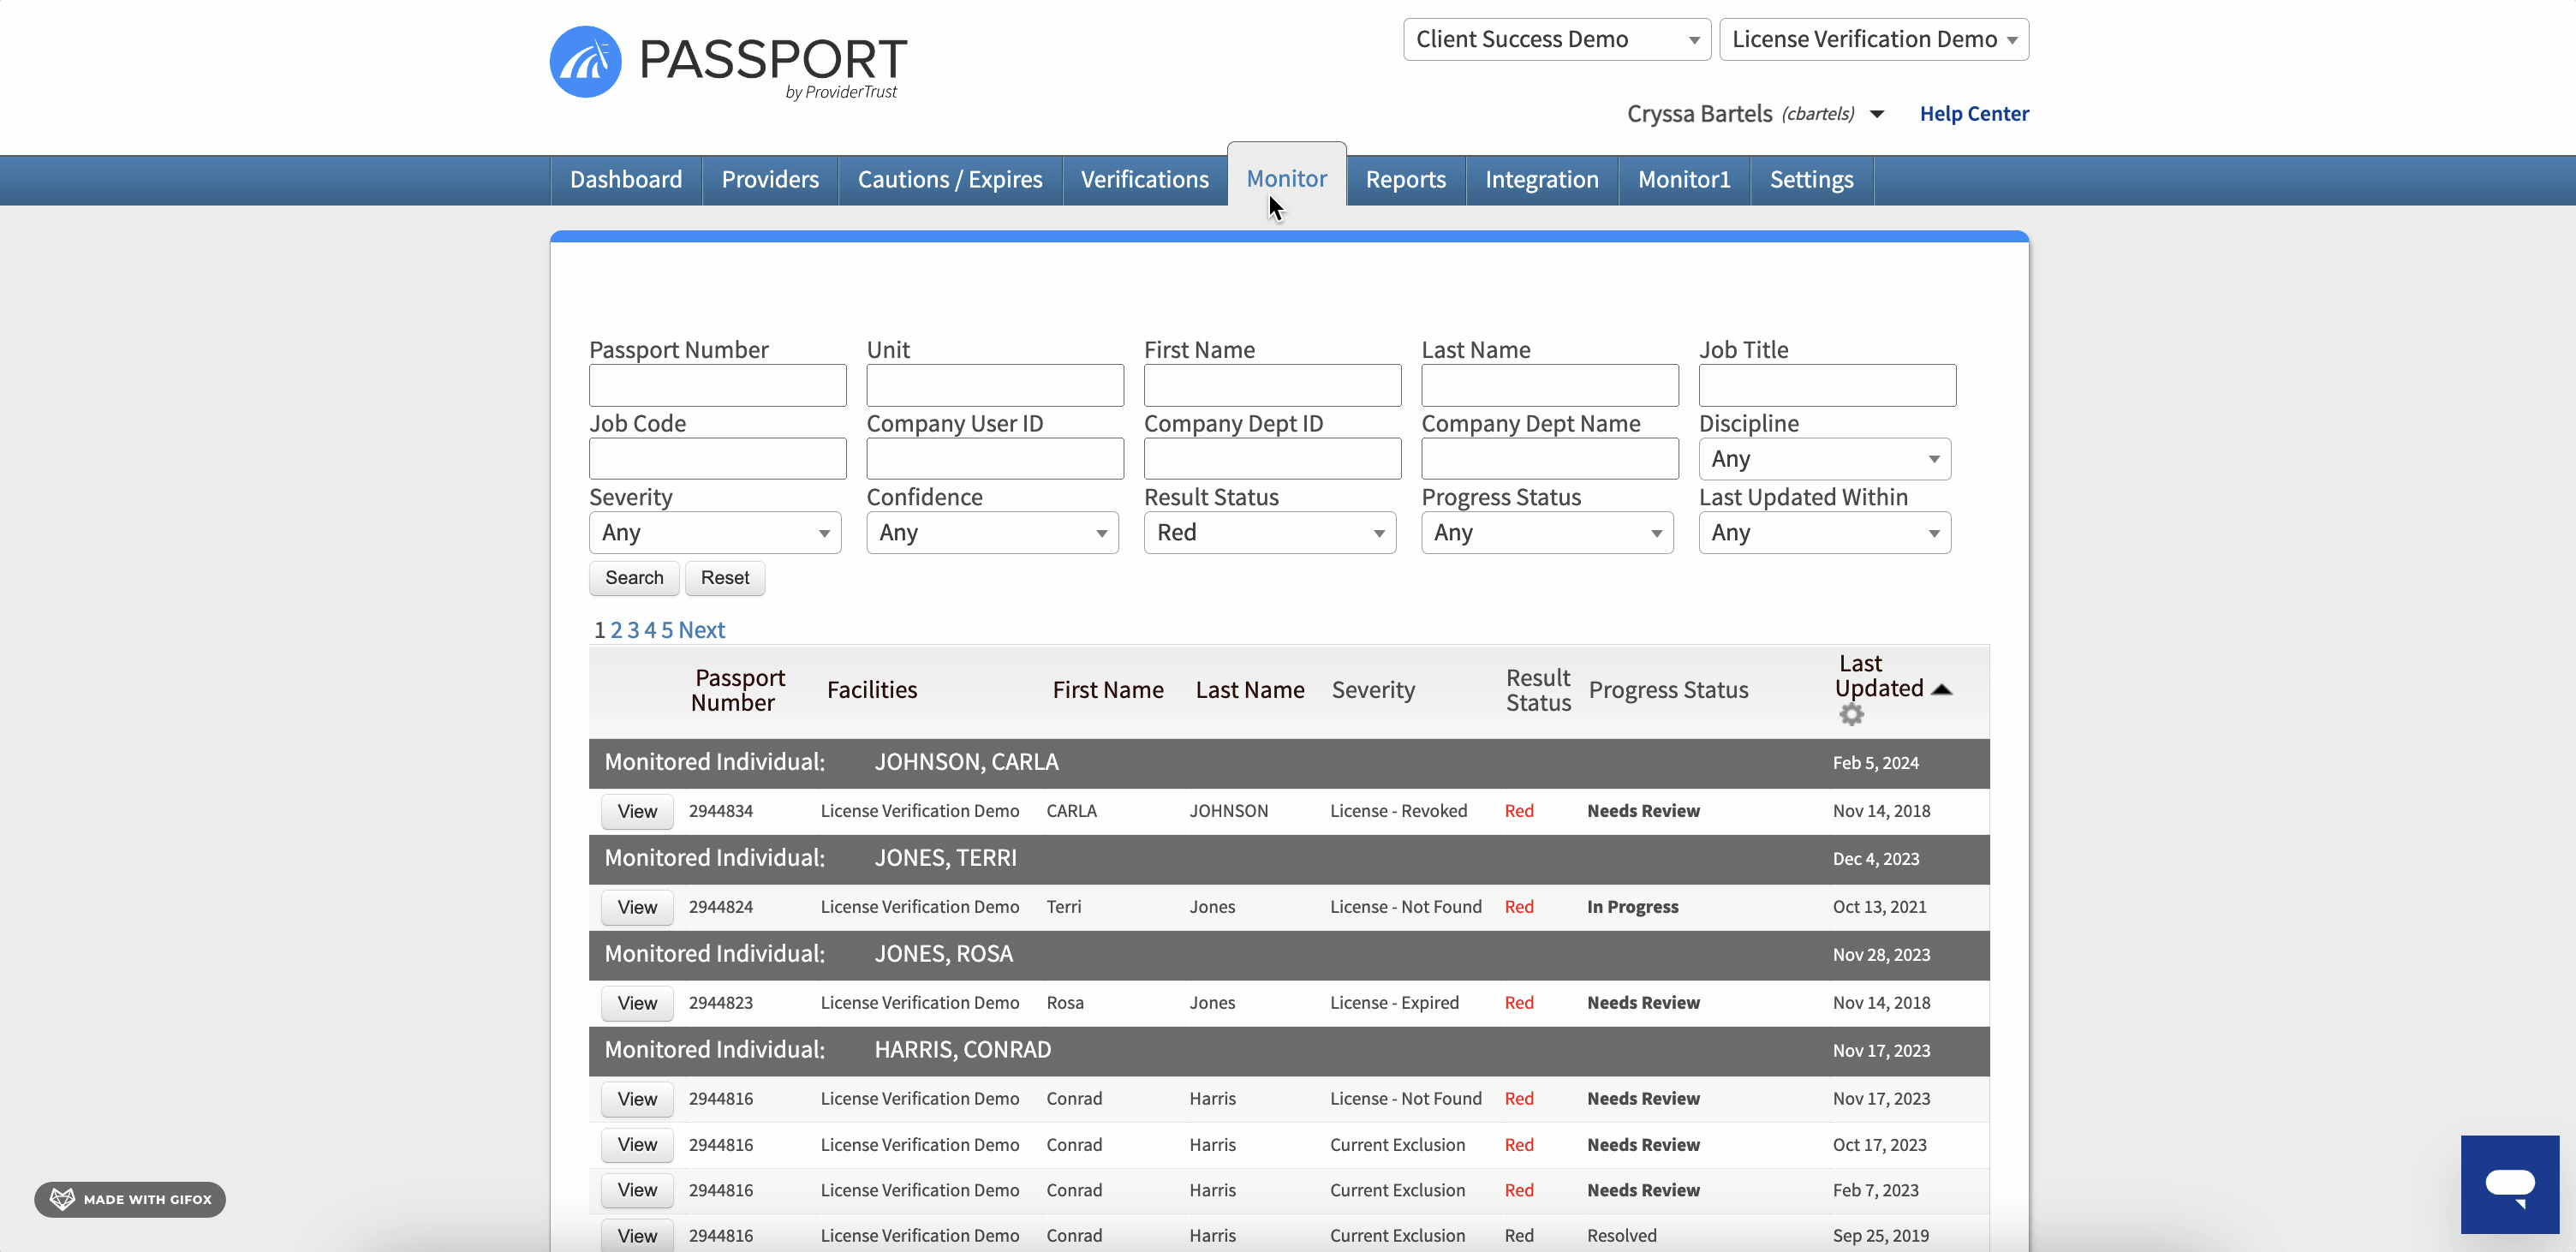Click the Job Title input field
2576x1252 pixels.
pos(1827,385)
